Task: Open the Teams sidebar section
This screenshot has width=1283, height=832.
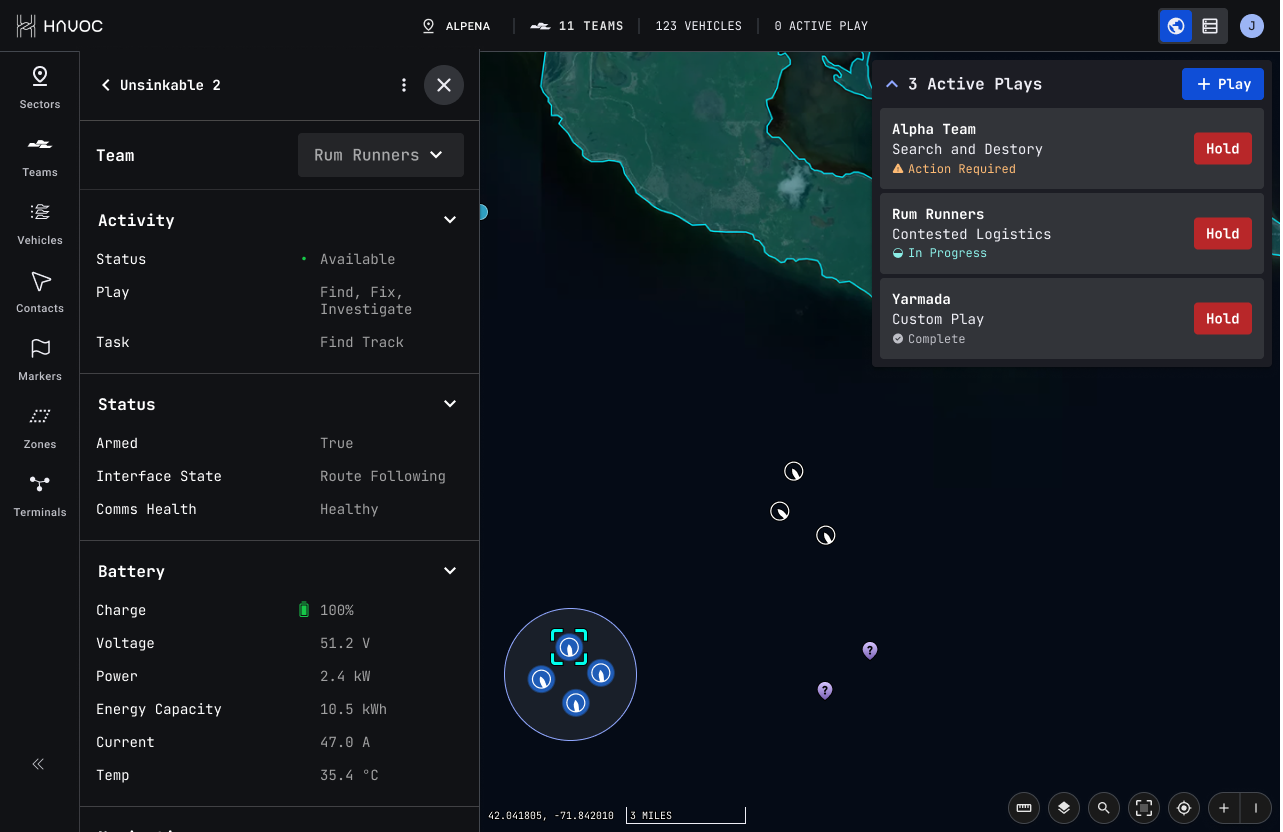Action: pos(40,156)
